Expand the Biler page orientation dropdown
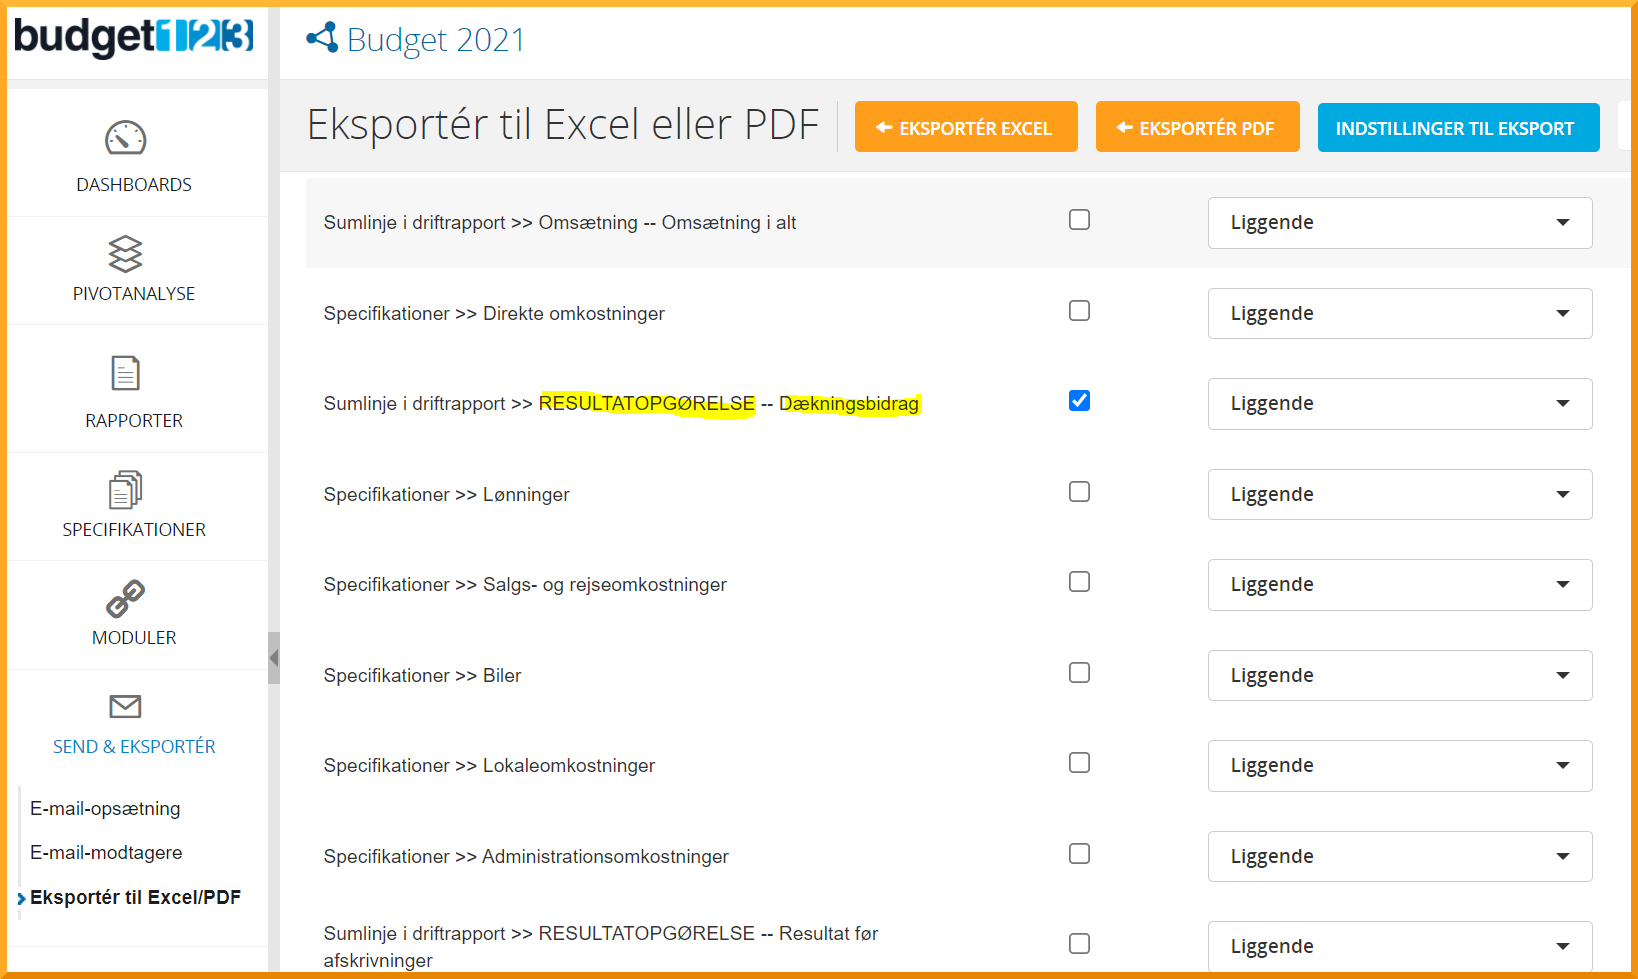The image size is (1638, 979). tap(1399, 676)
